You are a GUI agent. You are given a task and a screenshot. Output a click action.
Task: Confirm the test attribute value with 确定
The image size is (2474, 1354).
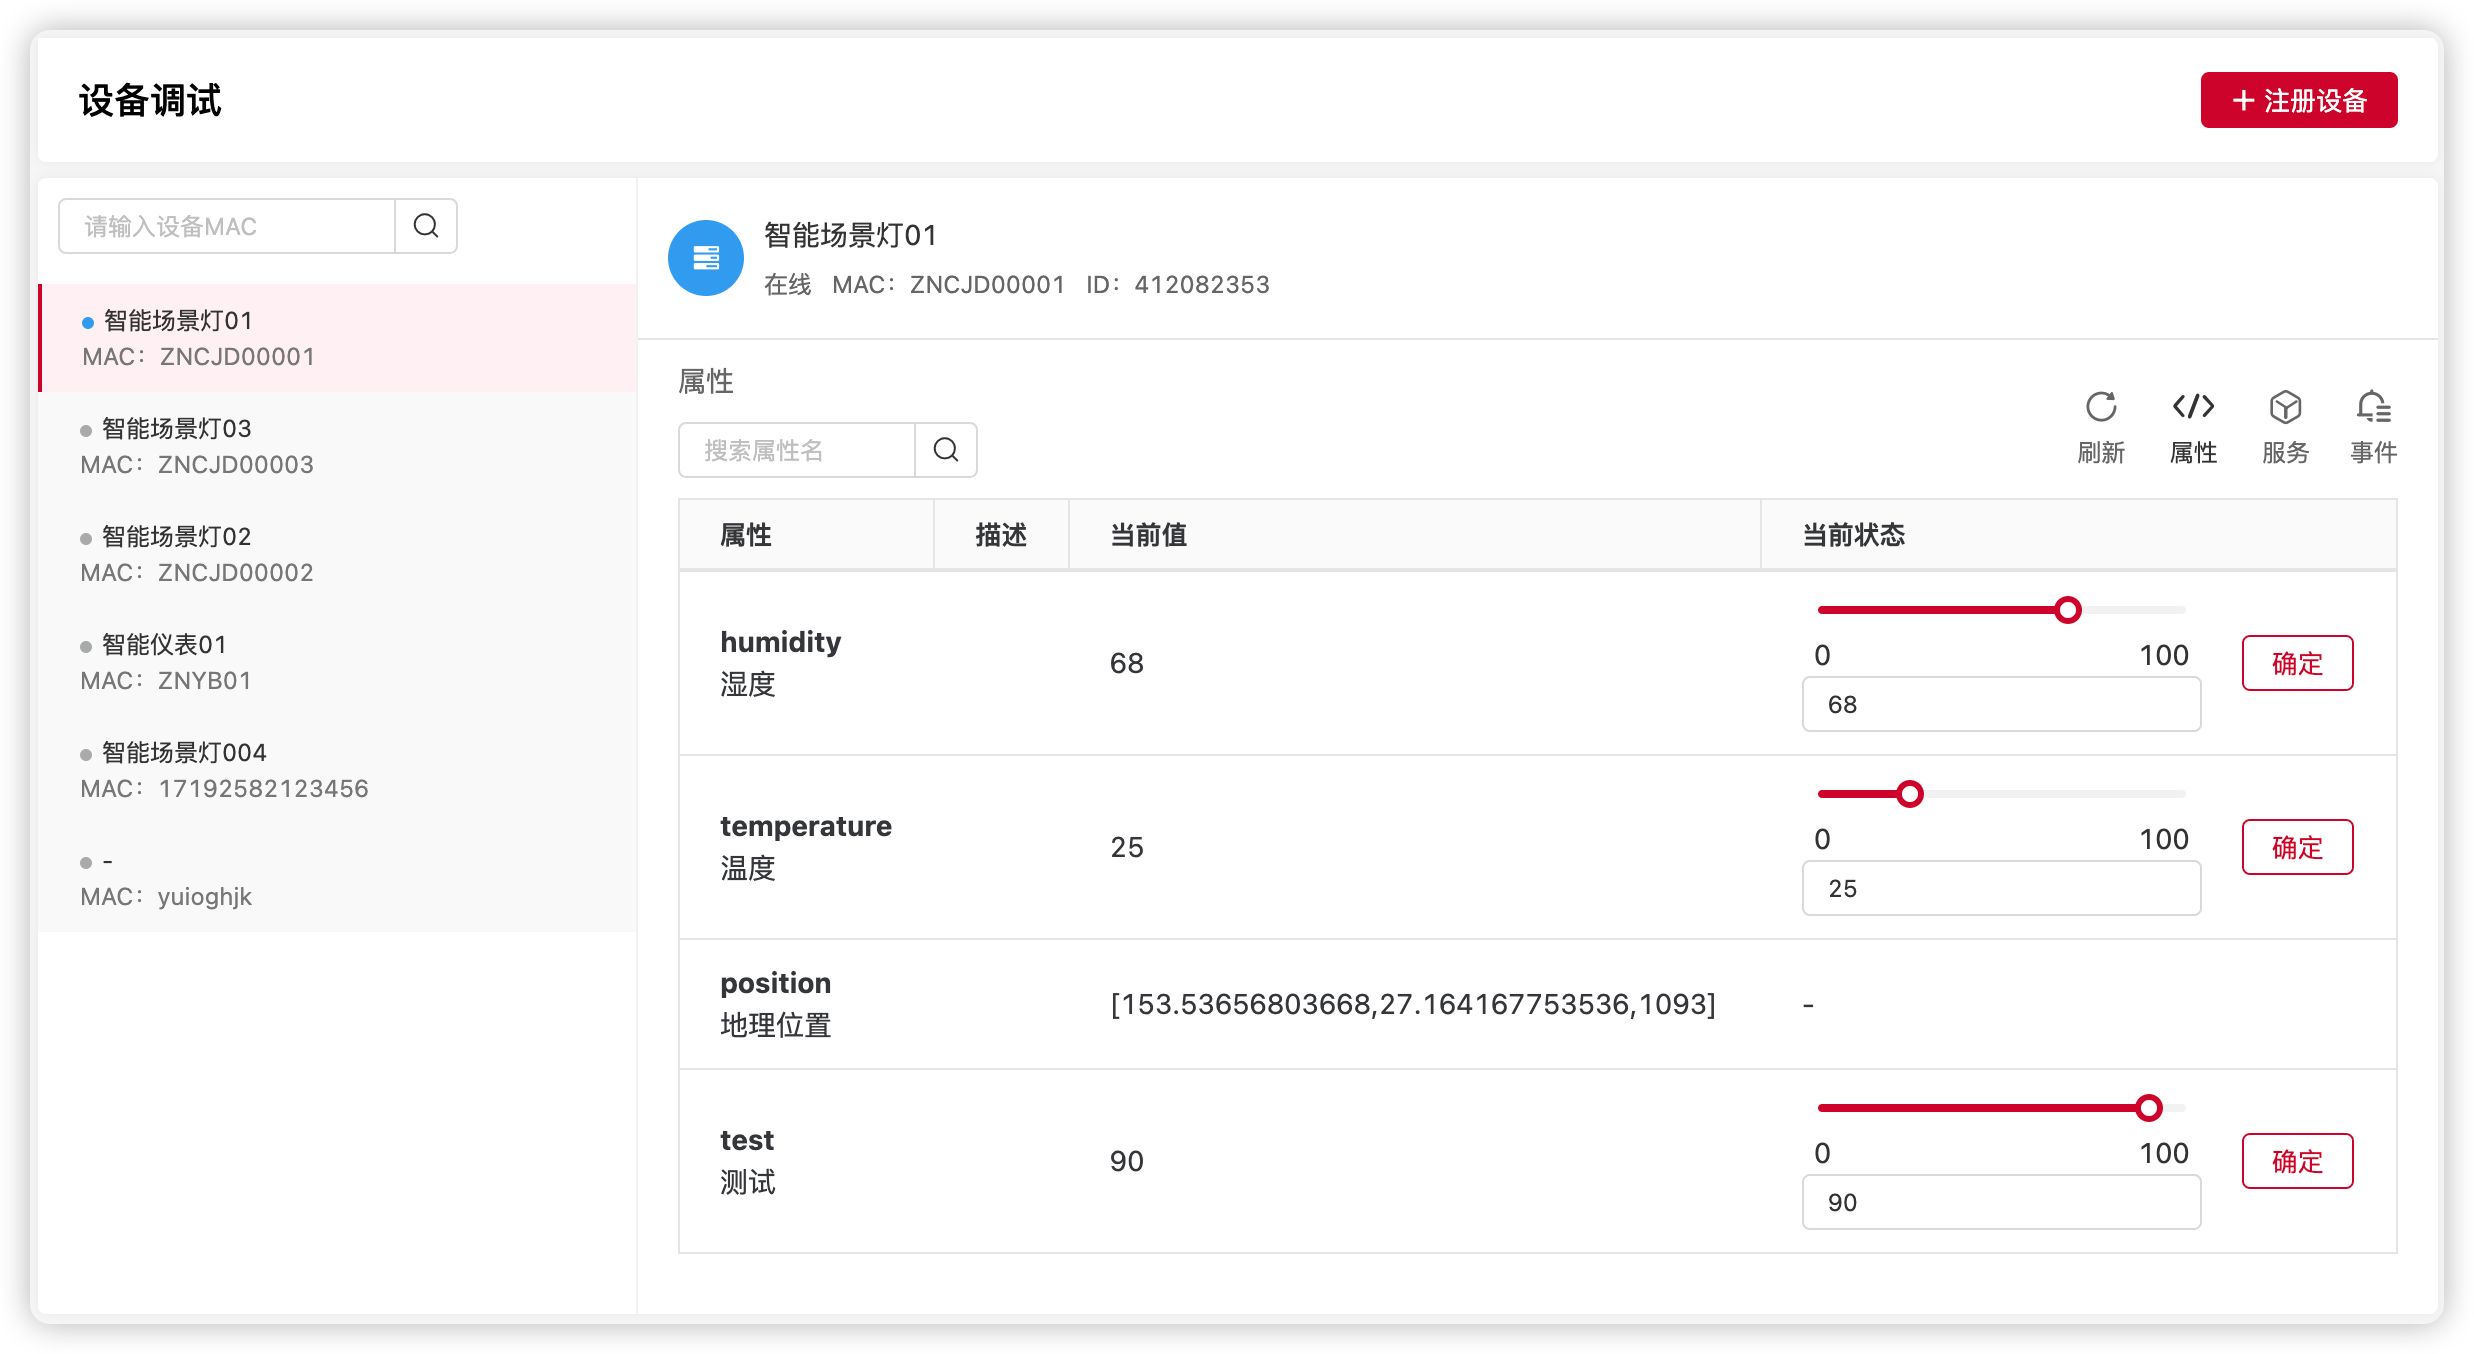(x=2297, y=1161)
